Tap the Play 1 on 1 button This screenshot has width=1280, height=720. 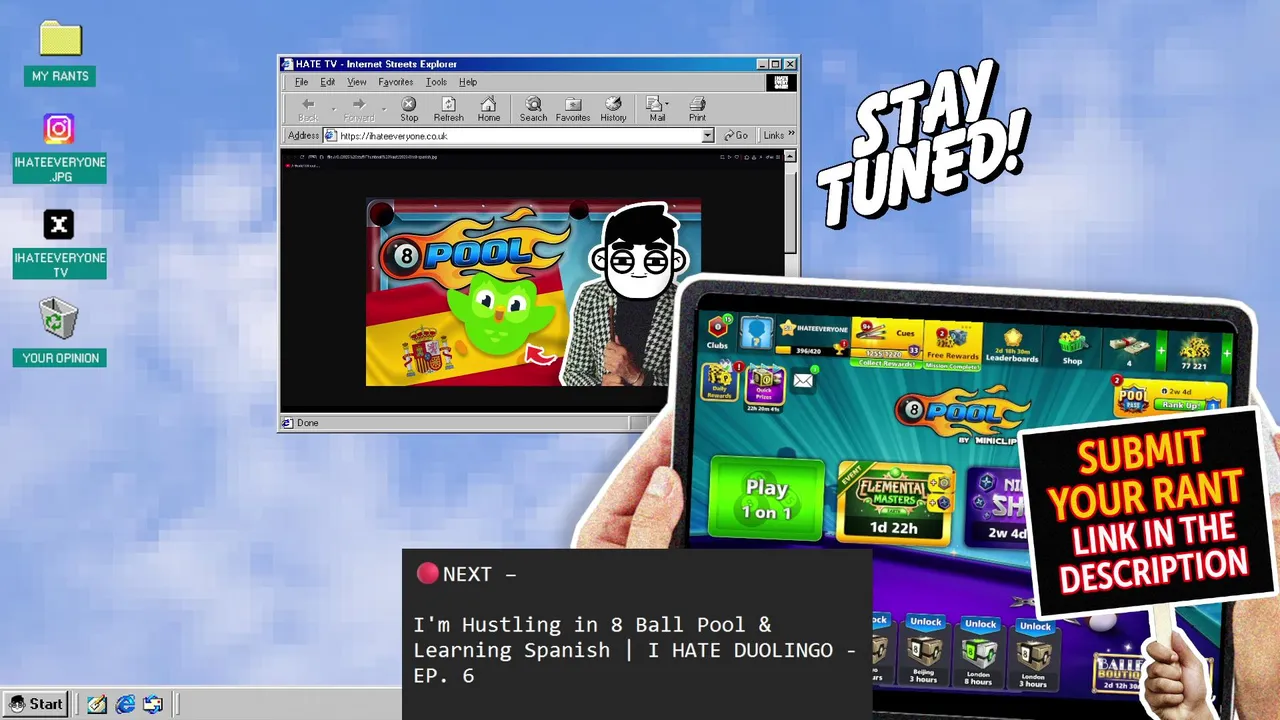click(x=767, y=499)
